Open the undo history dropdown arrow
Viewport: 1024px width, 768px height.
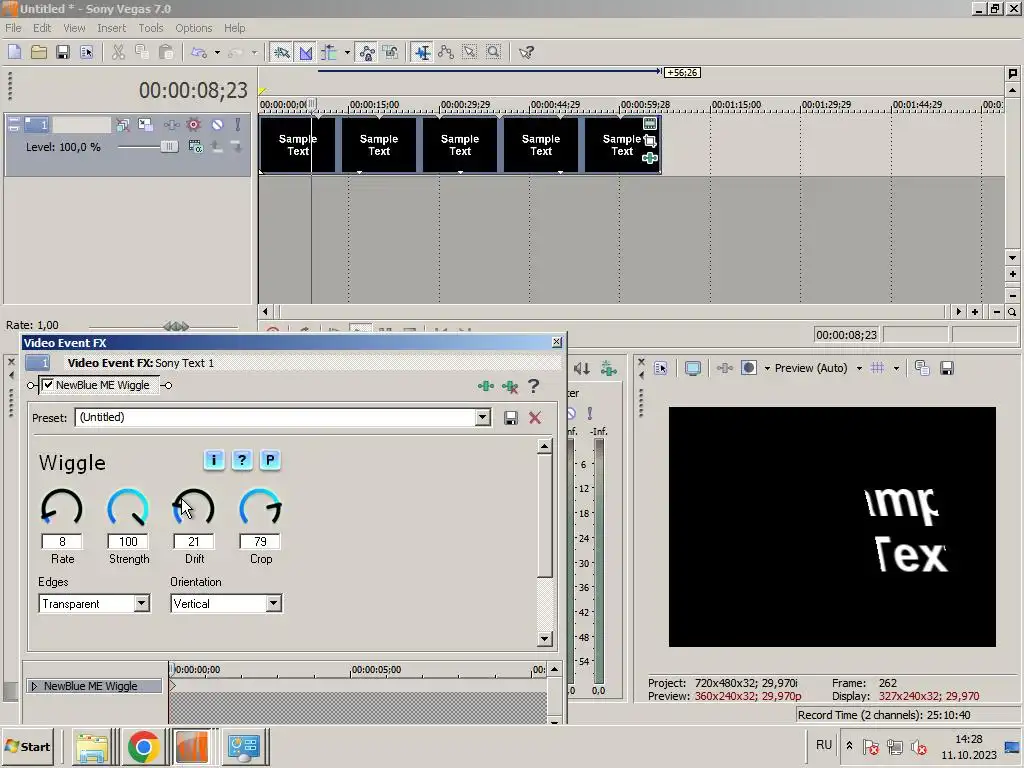point(217,52)
